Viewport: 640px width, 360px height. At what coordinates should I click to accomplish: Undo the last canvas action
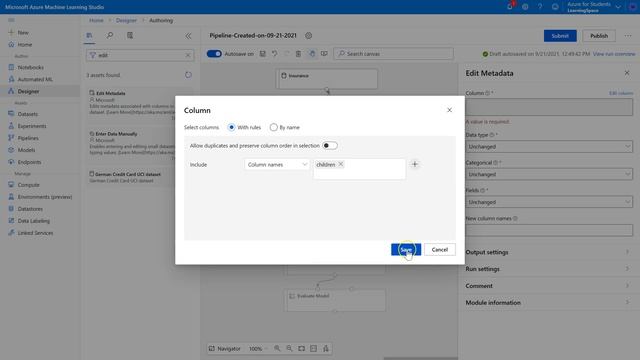pos(274,54)
